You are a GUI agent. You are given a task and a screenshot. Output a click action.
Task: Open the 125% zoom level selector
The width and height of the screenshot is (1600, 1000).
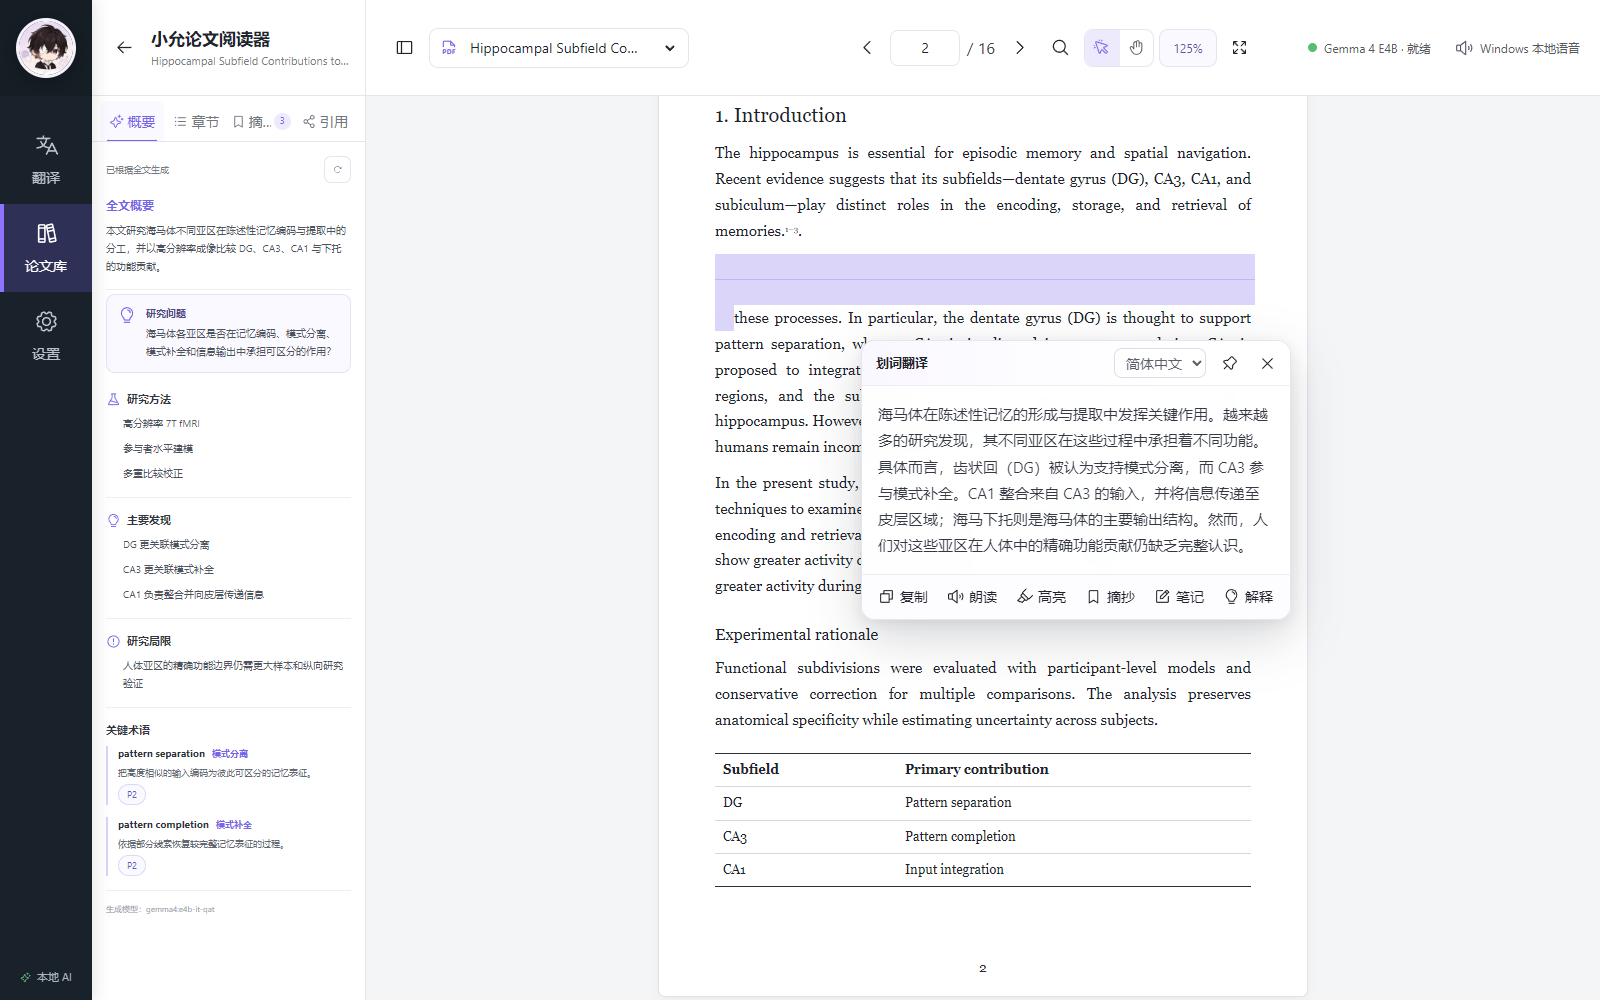pyautogui.click(x=1188, y=48)
